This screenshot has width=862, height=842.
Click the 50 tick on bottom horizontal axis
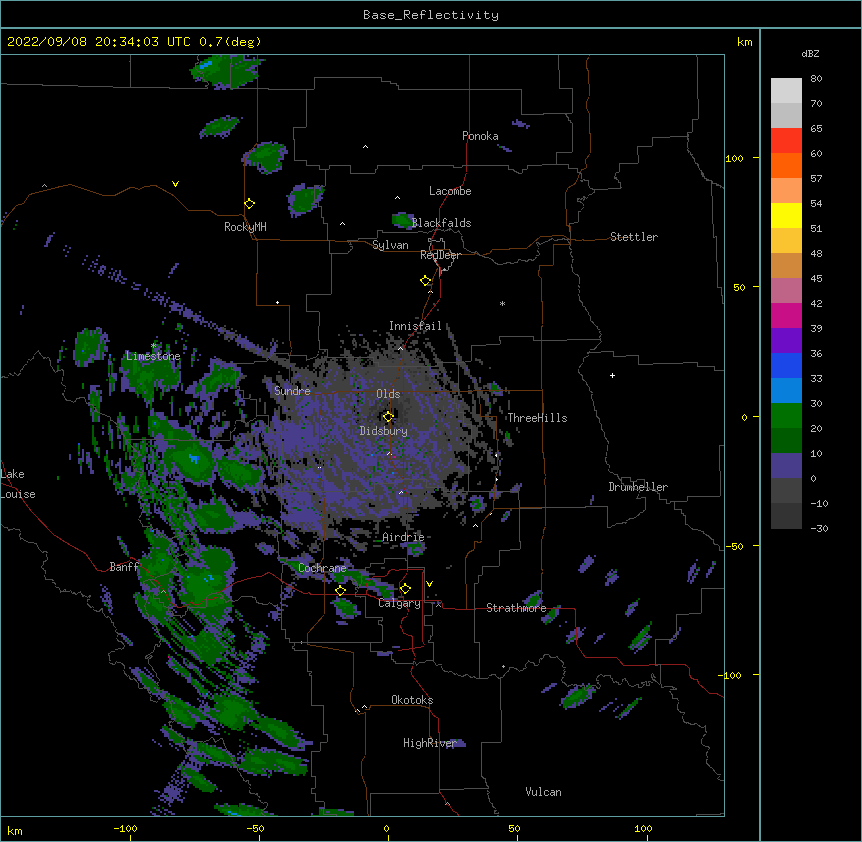pyautogui.click(x=514, y=828)
